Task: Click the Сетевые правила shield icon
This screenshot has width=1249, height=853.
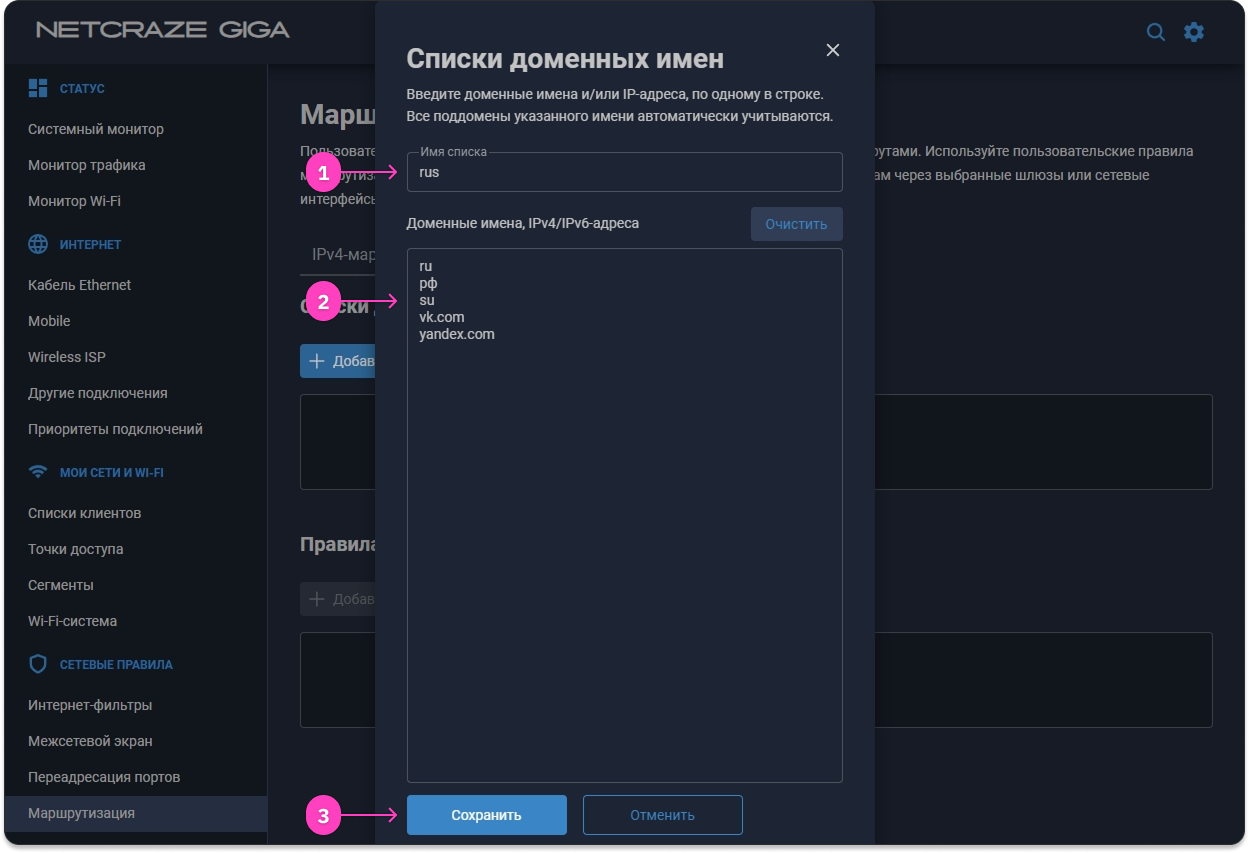Action: (x=38, y=664)
